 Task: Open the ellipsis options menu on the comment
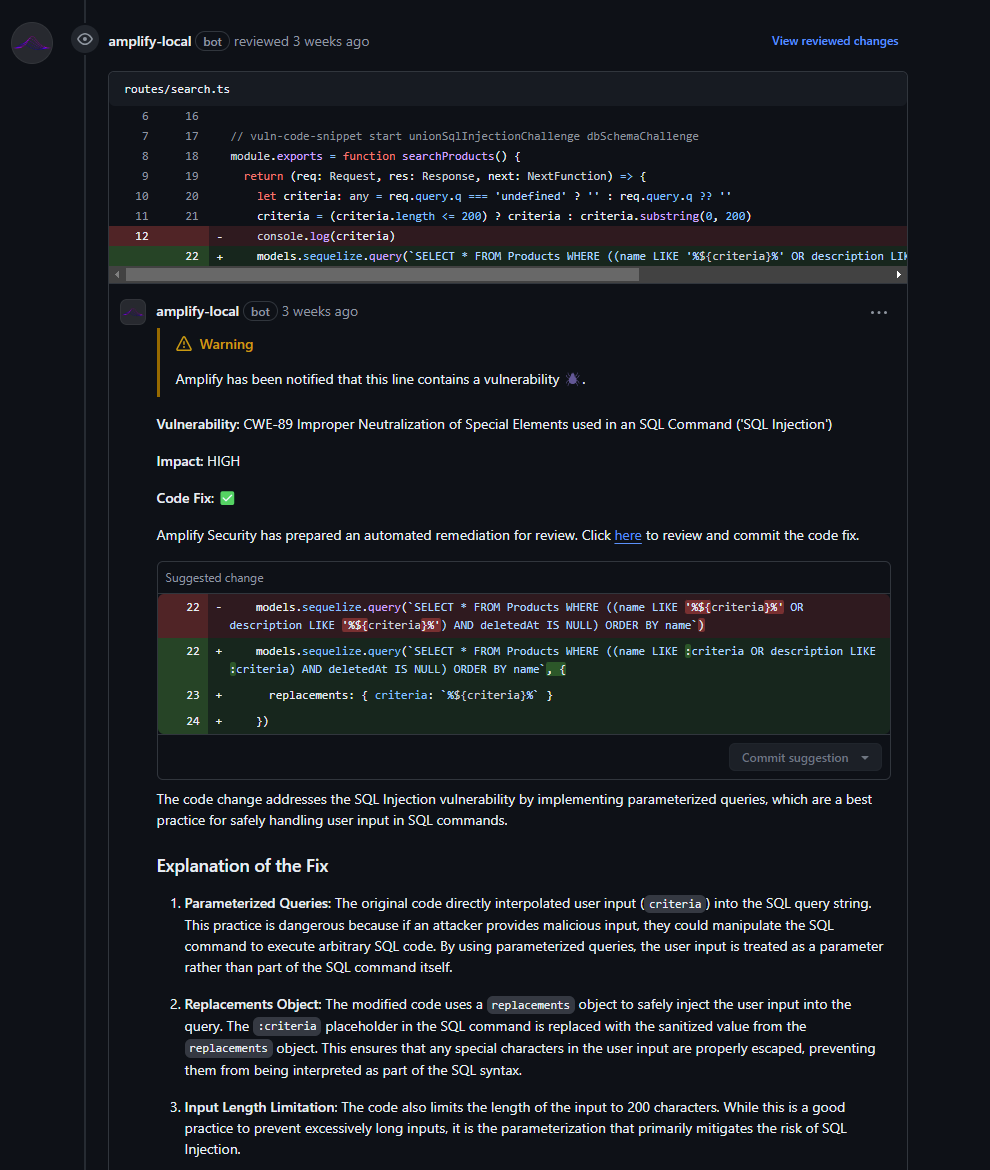pos(878,312)
